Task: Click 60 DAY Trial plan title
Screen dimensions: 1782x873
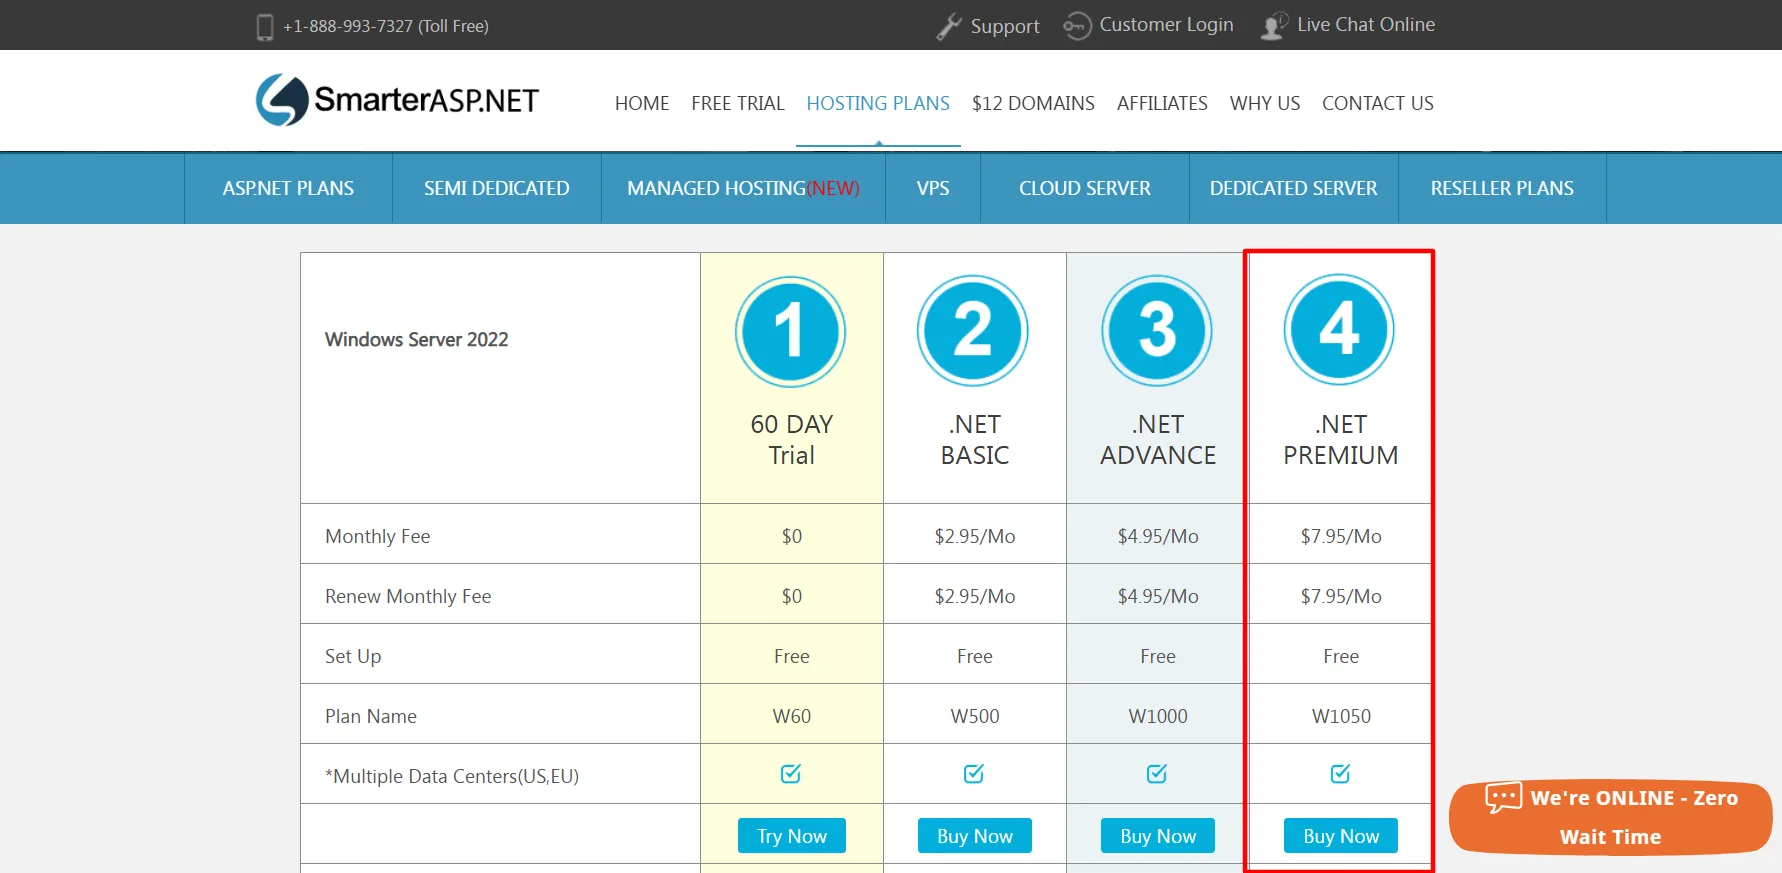Action: click(792, 439)
